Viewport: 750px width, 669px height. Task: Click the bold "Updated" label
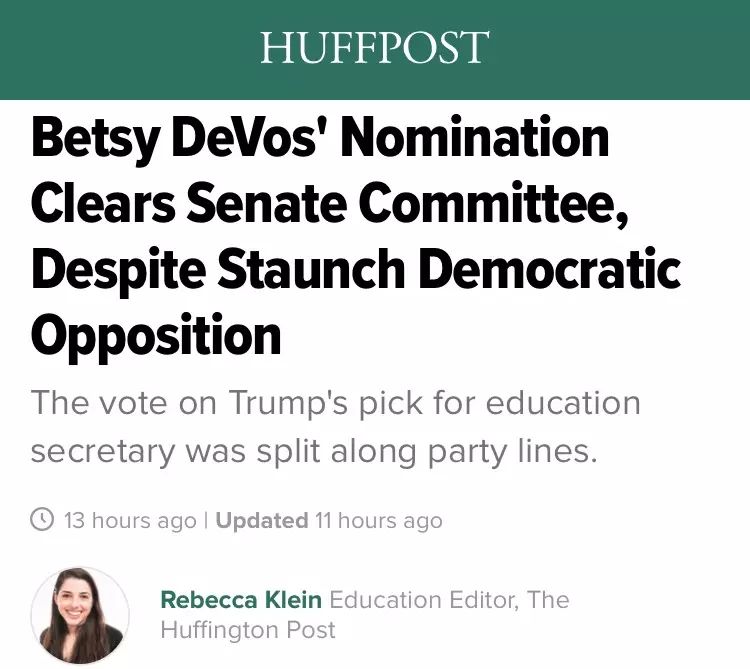(262, 520)
